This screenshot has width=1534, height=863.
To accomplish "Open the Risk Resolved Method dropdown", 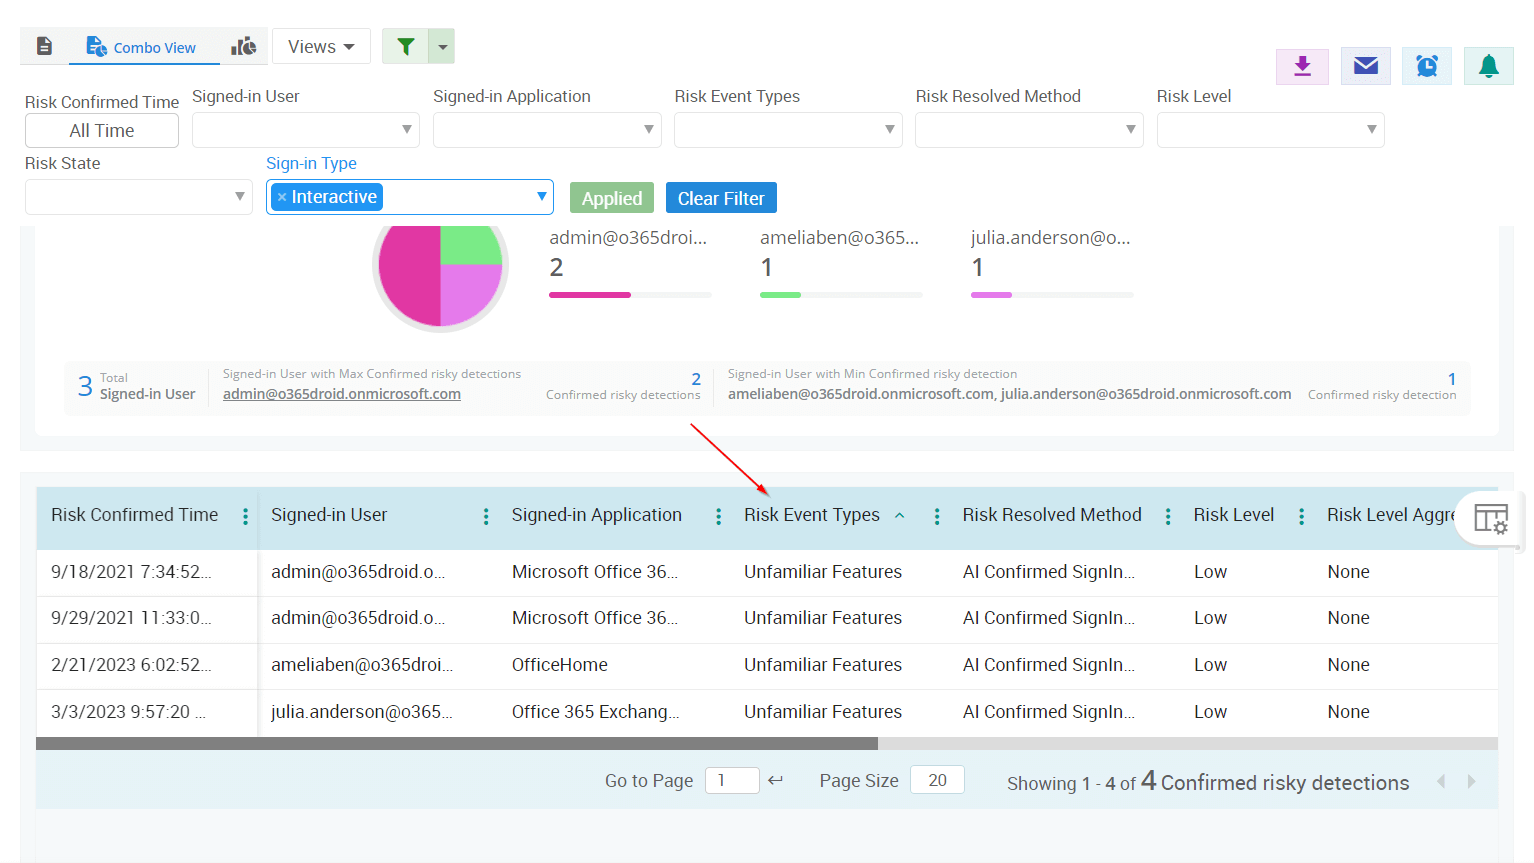I will [x=1028, y=130].
